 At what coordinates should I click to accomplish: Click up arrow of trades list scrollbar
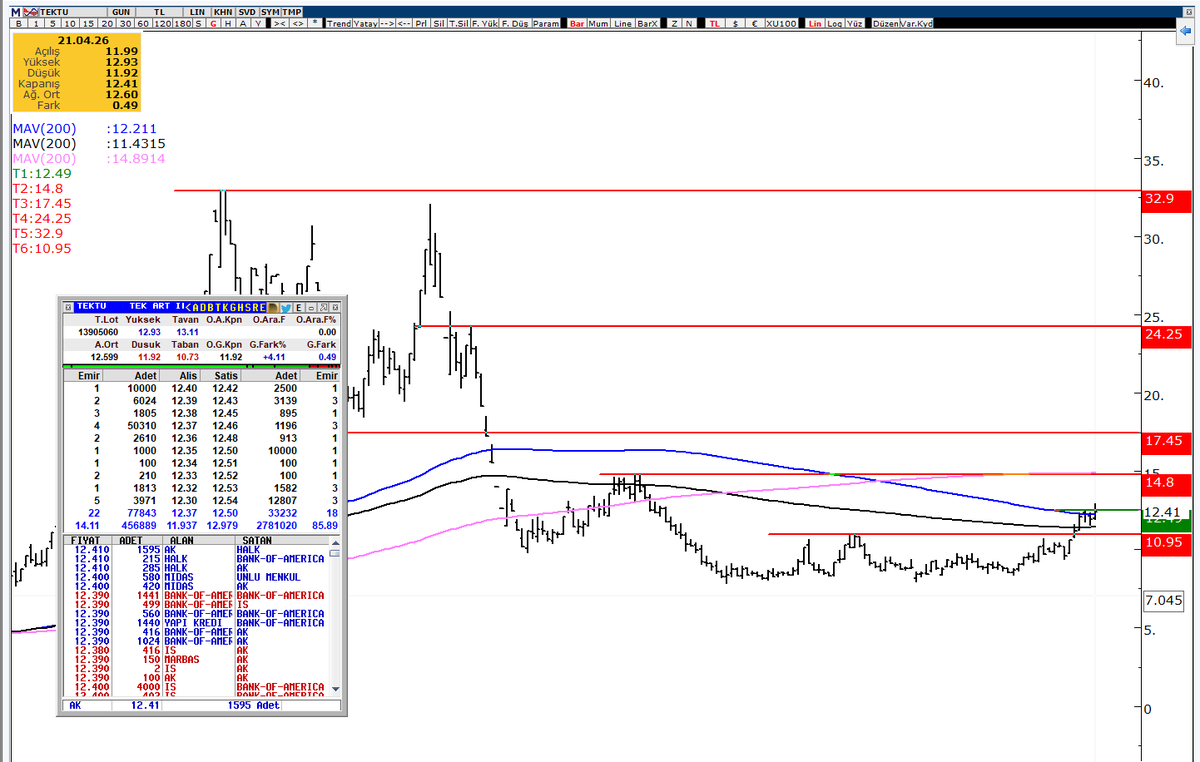pos(335,543)
